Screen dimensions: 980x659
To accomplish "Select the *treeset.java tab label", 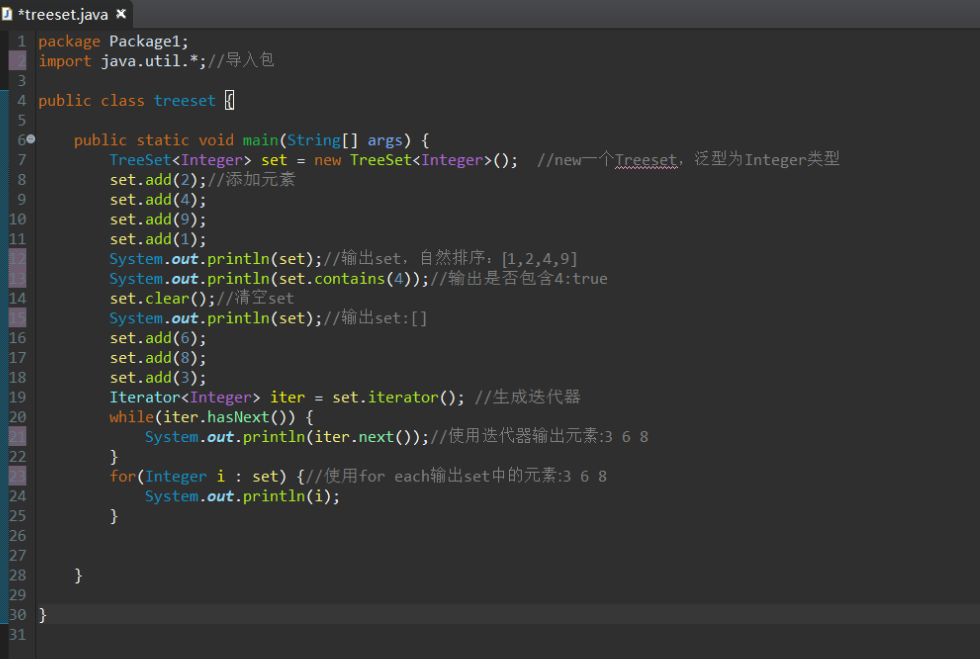I will (62, 14).
